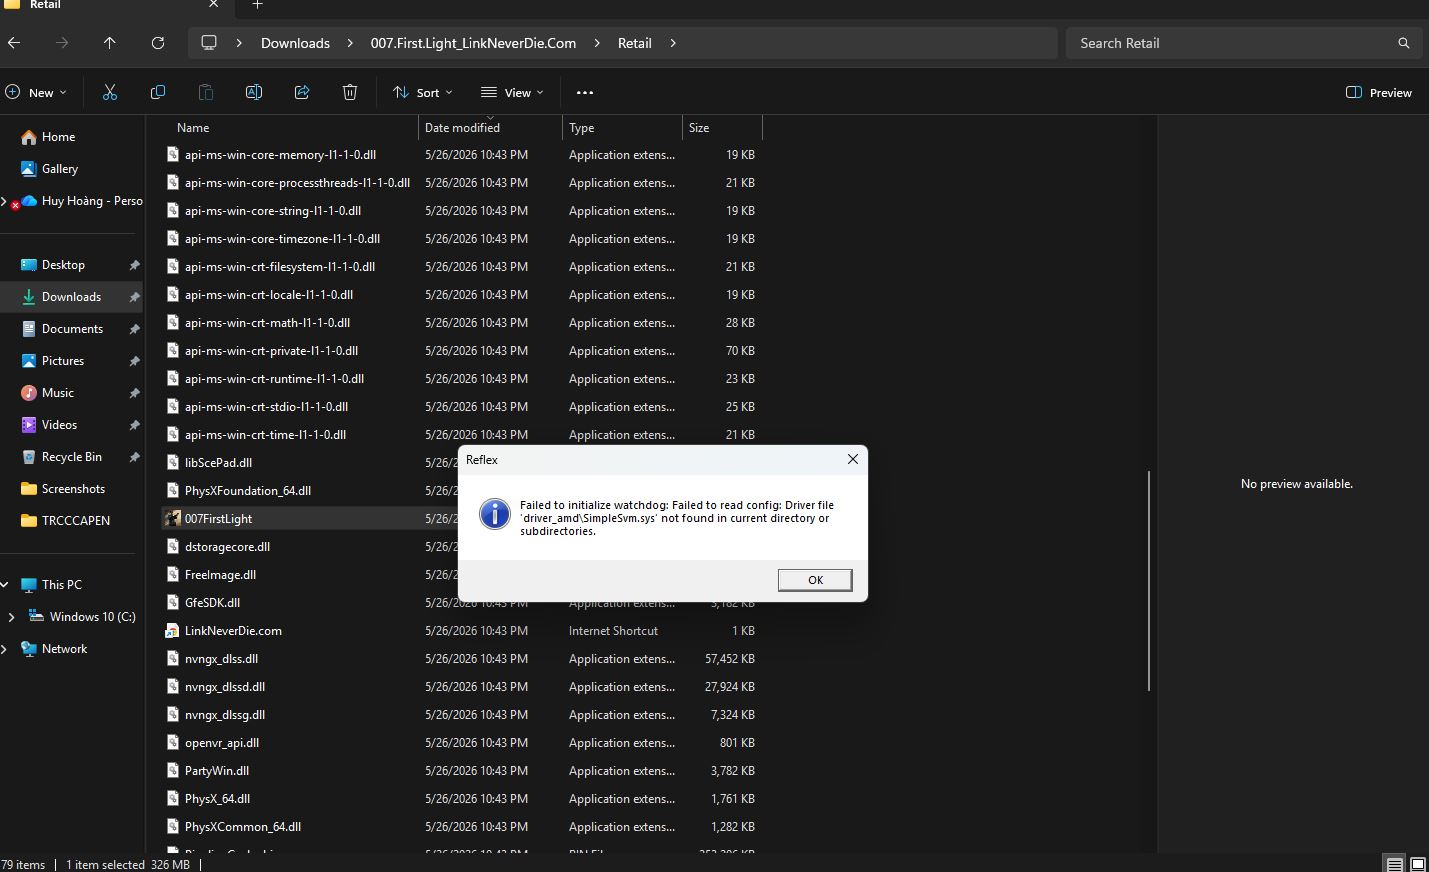1429x872 pixels.
Task: Click the Copy icon in toolbar
Action: pos(158,92)
